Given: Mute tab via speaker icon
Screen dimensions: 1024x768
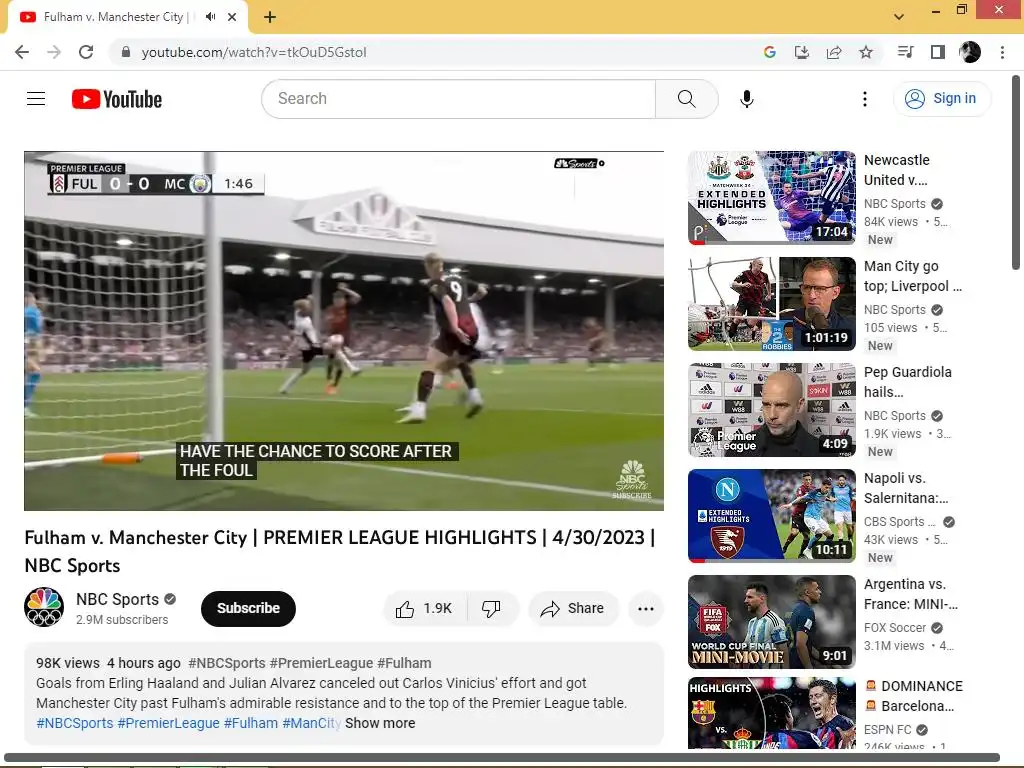Looking at the screenshot, I should click(x=210, y=17).
